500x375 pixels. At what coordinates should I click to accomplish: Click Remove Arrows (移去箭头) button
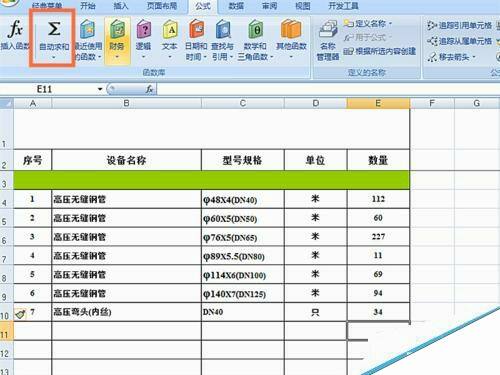point(452,57)
